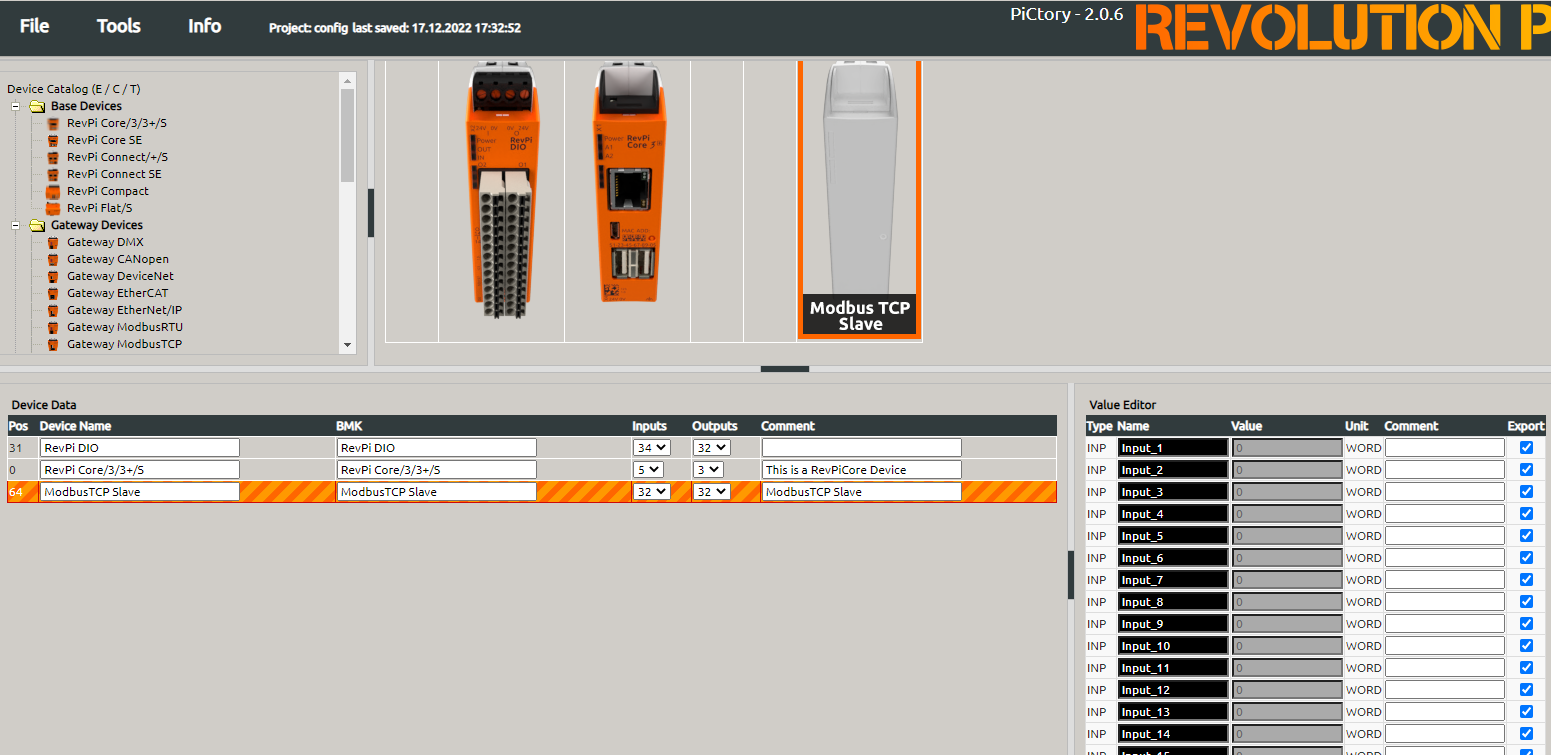The height and width of the screenshot is (755, 1551).
Task: Click the Base Devices folder icon
Action: [37, 106]
